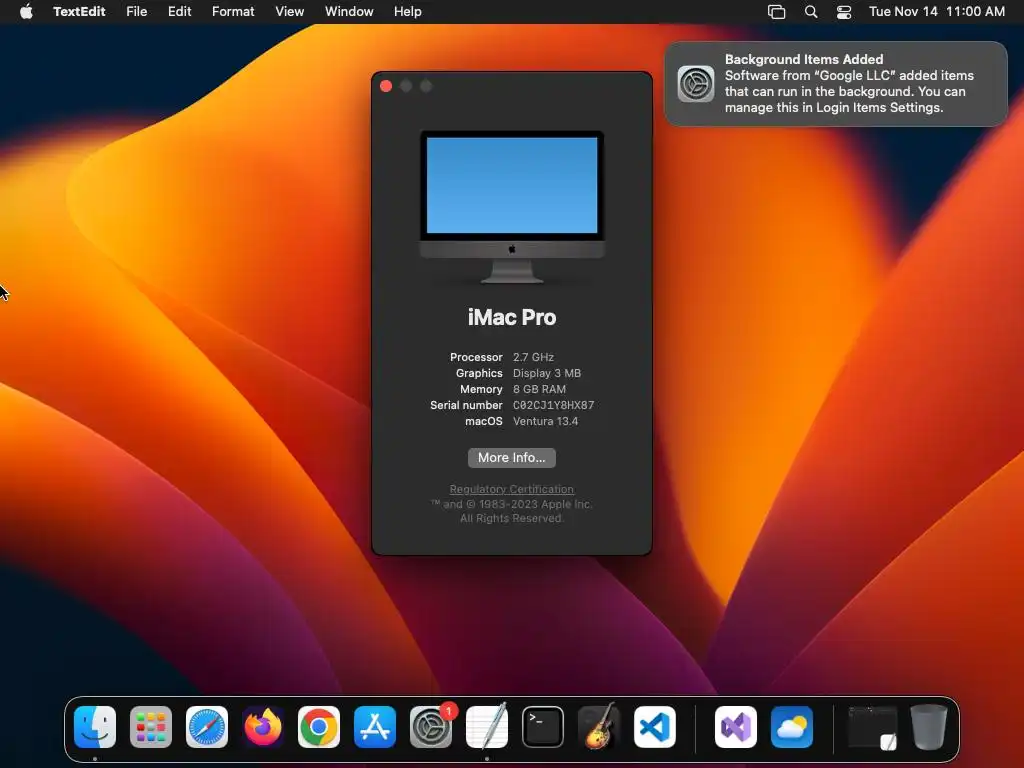
Task: Open the recent document stack in dock
Action: coord(872,726)
